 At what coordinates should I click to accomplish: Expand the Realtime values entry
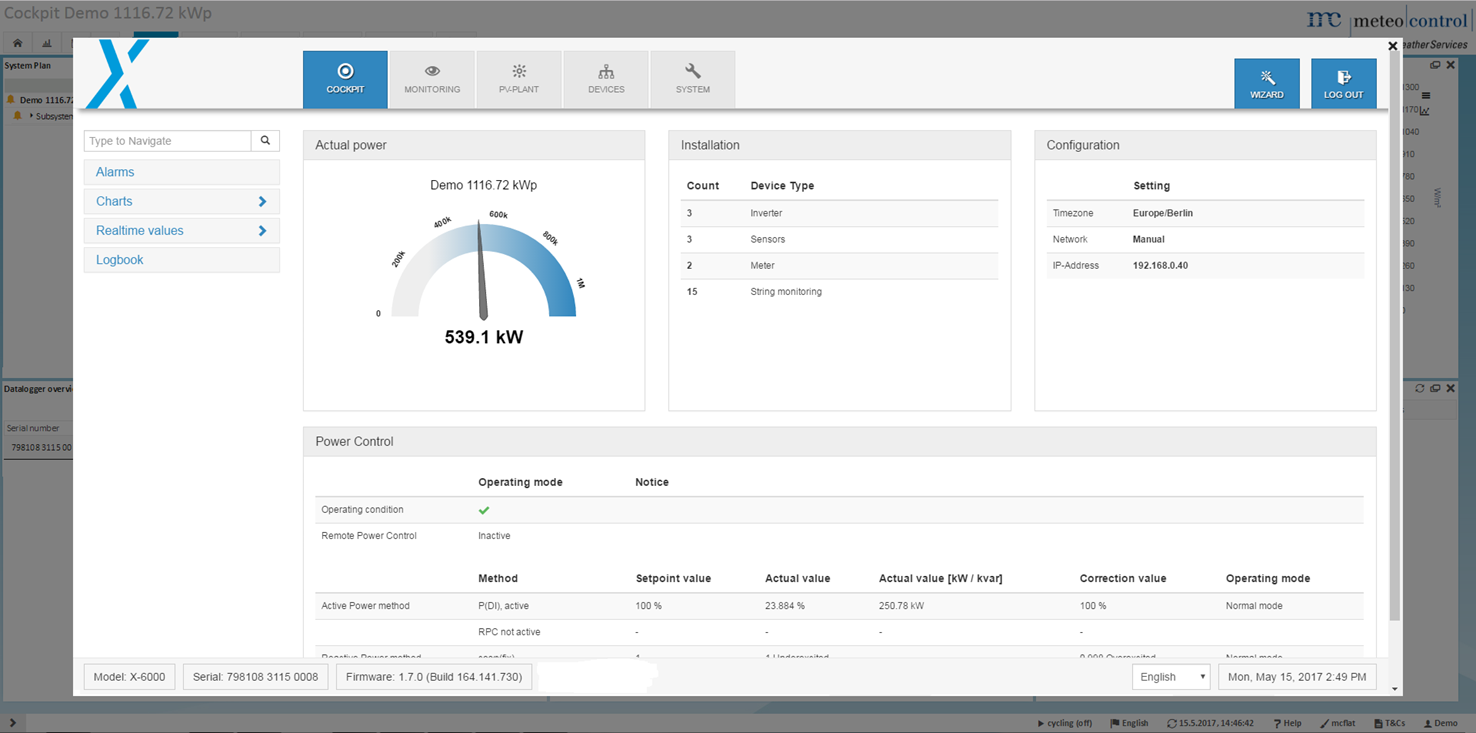181,230
